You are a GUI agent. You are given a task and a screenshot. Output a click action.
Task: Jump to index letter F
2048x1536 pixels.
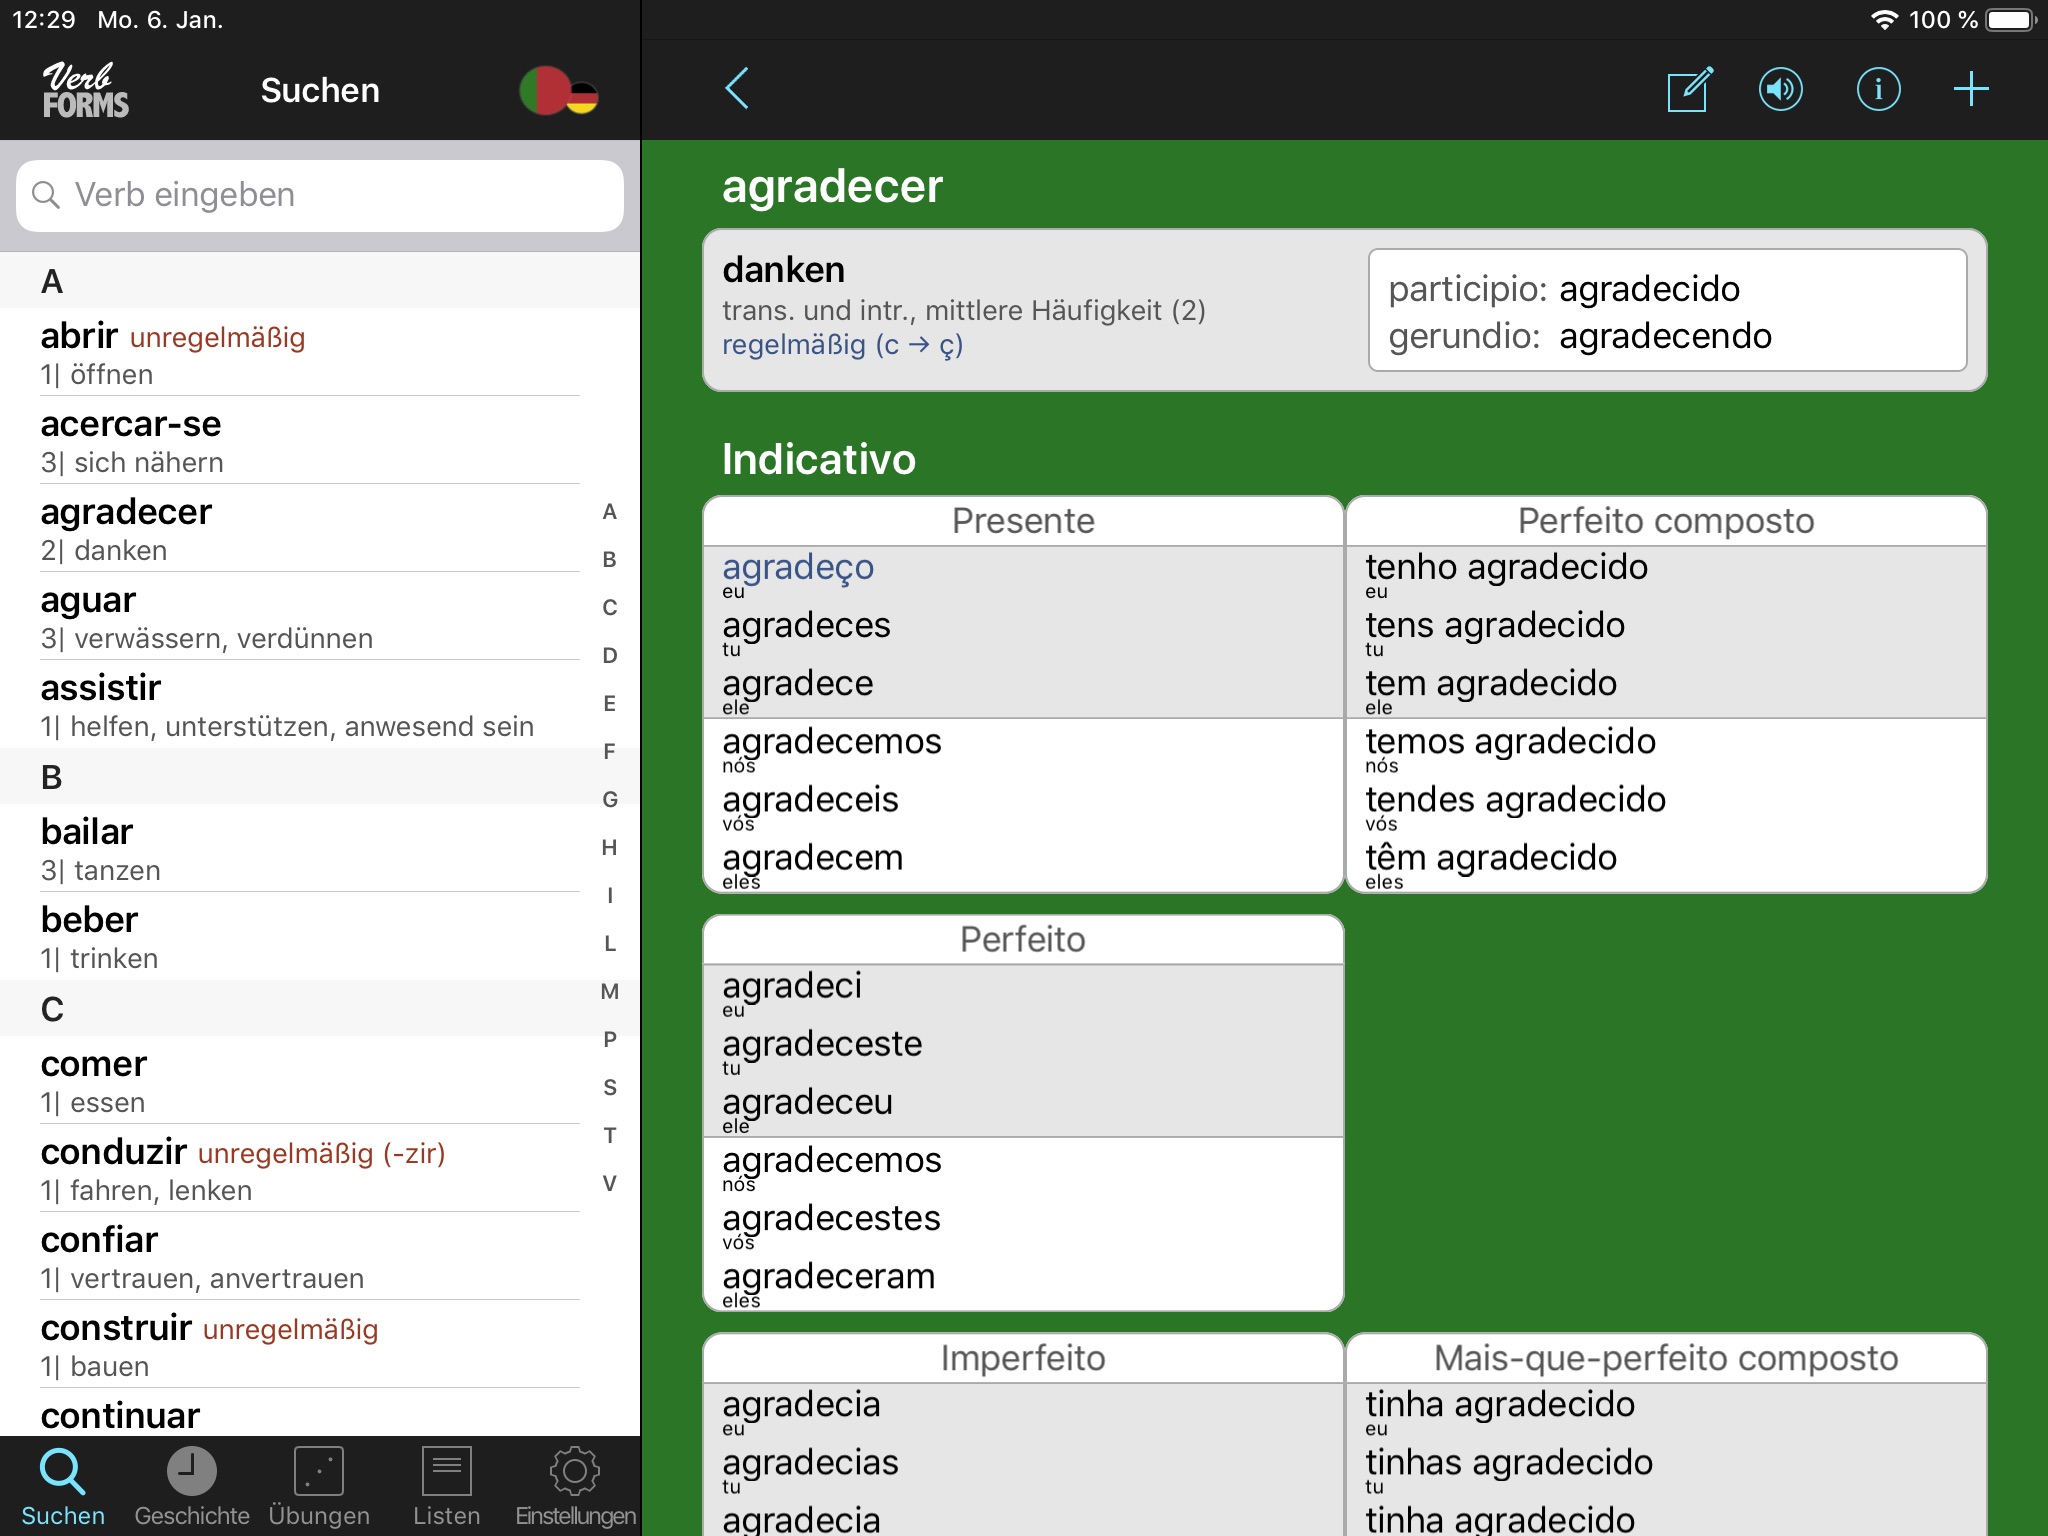click(610, 752)
